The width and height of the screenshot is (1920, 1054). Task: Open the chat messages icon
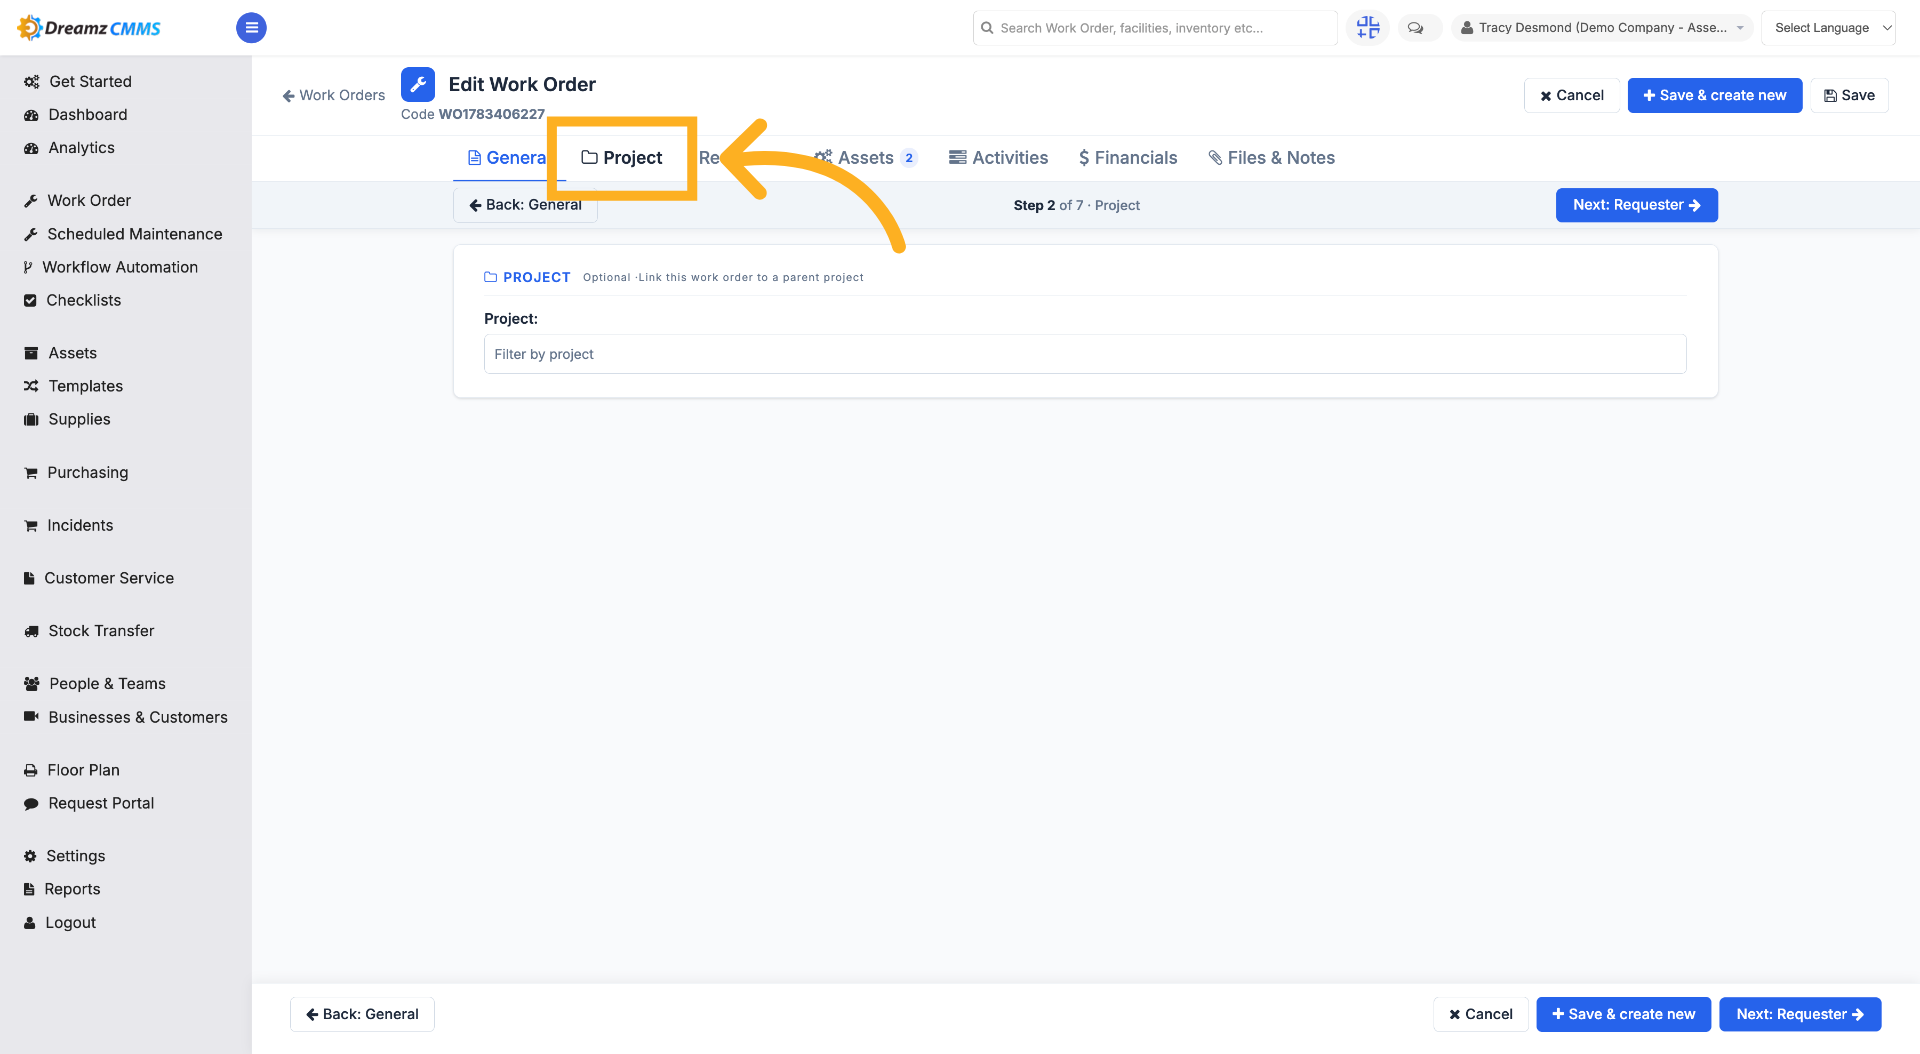point(1416,28)
